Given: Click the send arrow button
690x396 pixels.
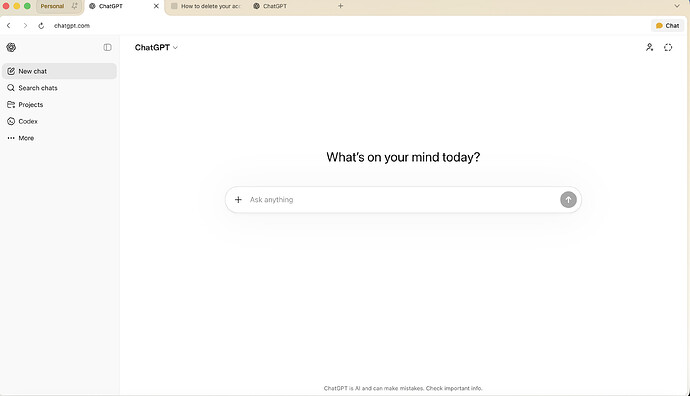Looking at the screenshot, I should 568,200.
